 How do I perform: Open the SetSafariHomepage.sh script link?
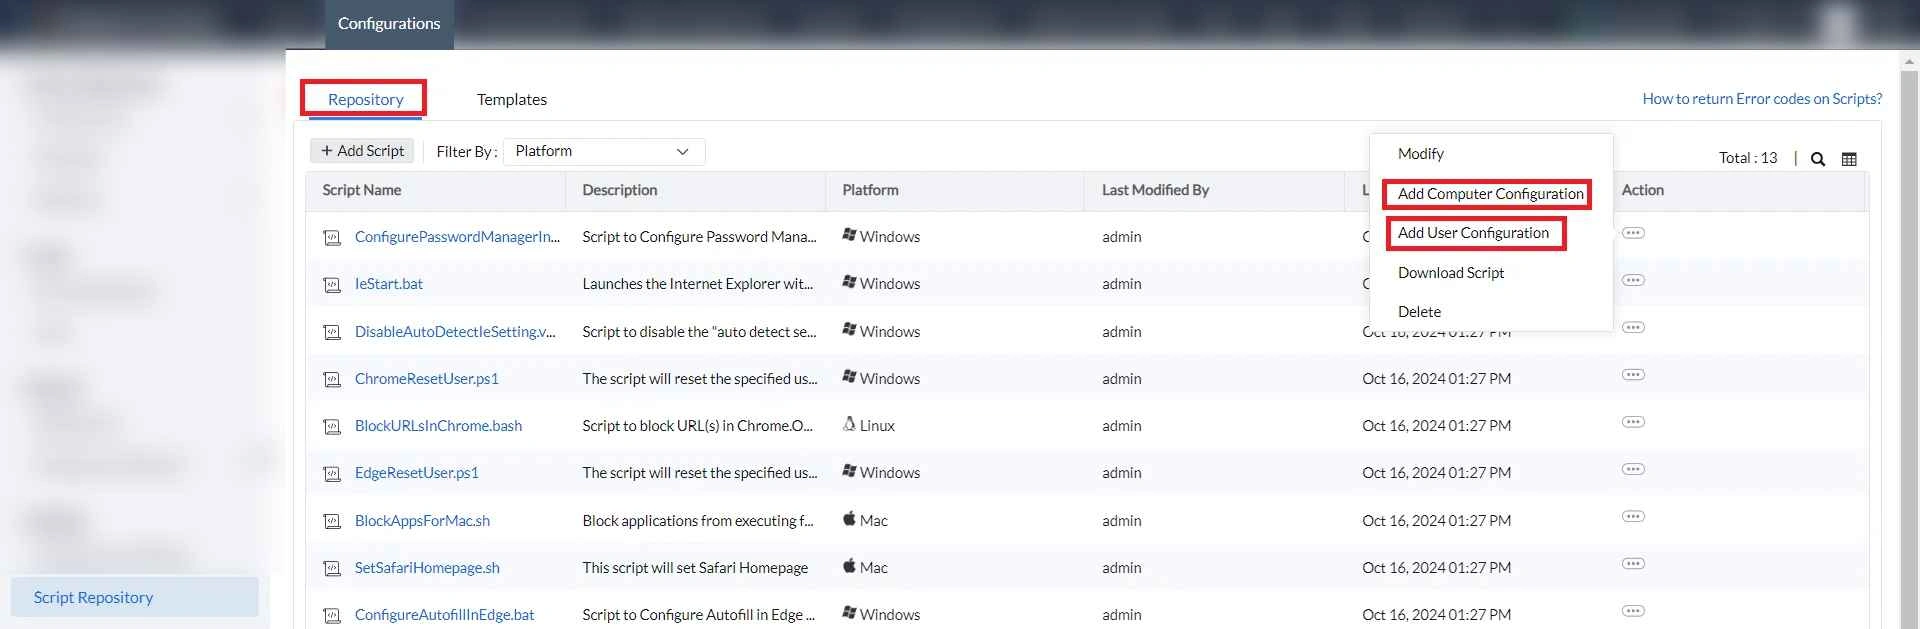pos(427,568)
